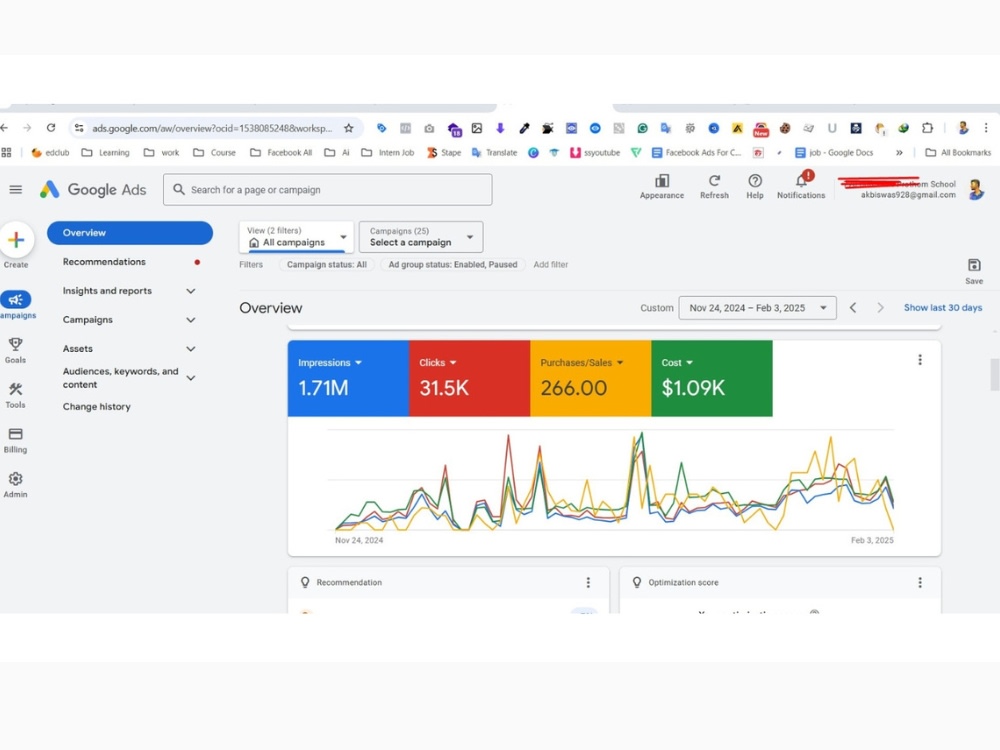Open the hamburger main menu
Screen dimensions: 1000x750
click(x=16, y=189)
